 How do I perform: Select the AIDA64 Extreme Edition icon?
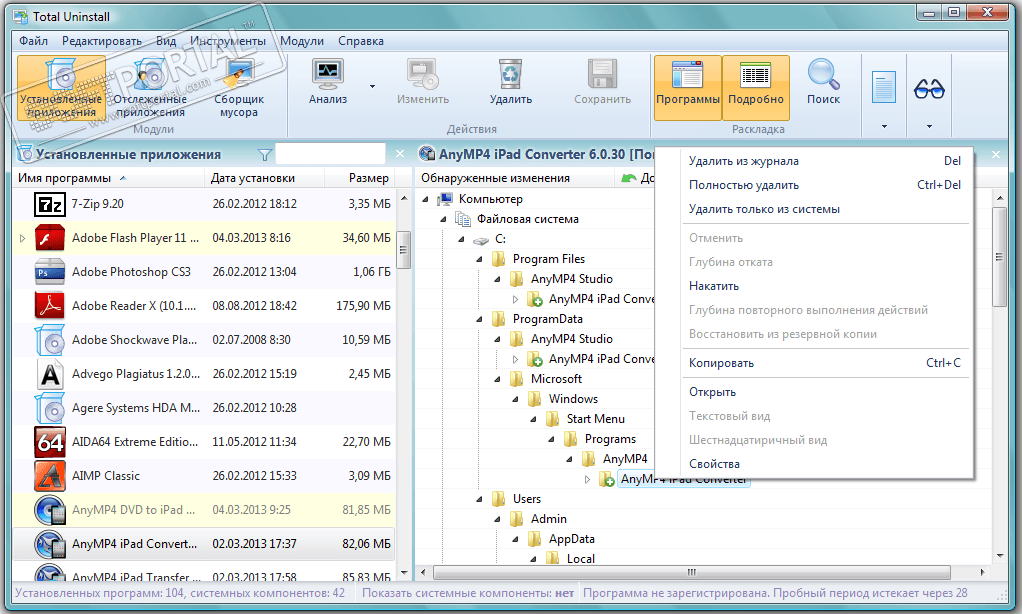50,442
